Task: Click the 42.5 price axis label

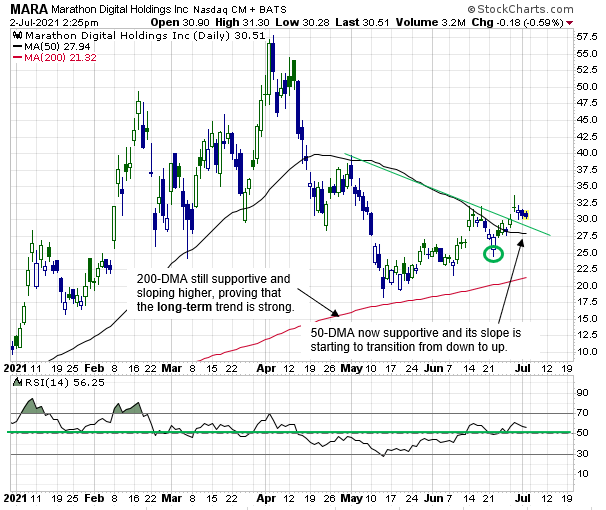Action: point(587,136)
